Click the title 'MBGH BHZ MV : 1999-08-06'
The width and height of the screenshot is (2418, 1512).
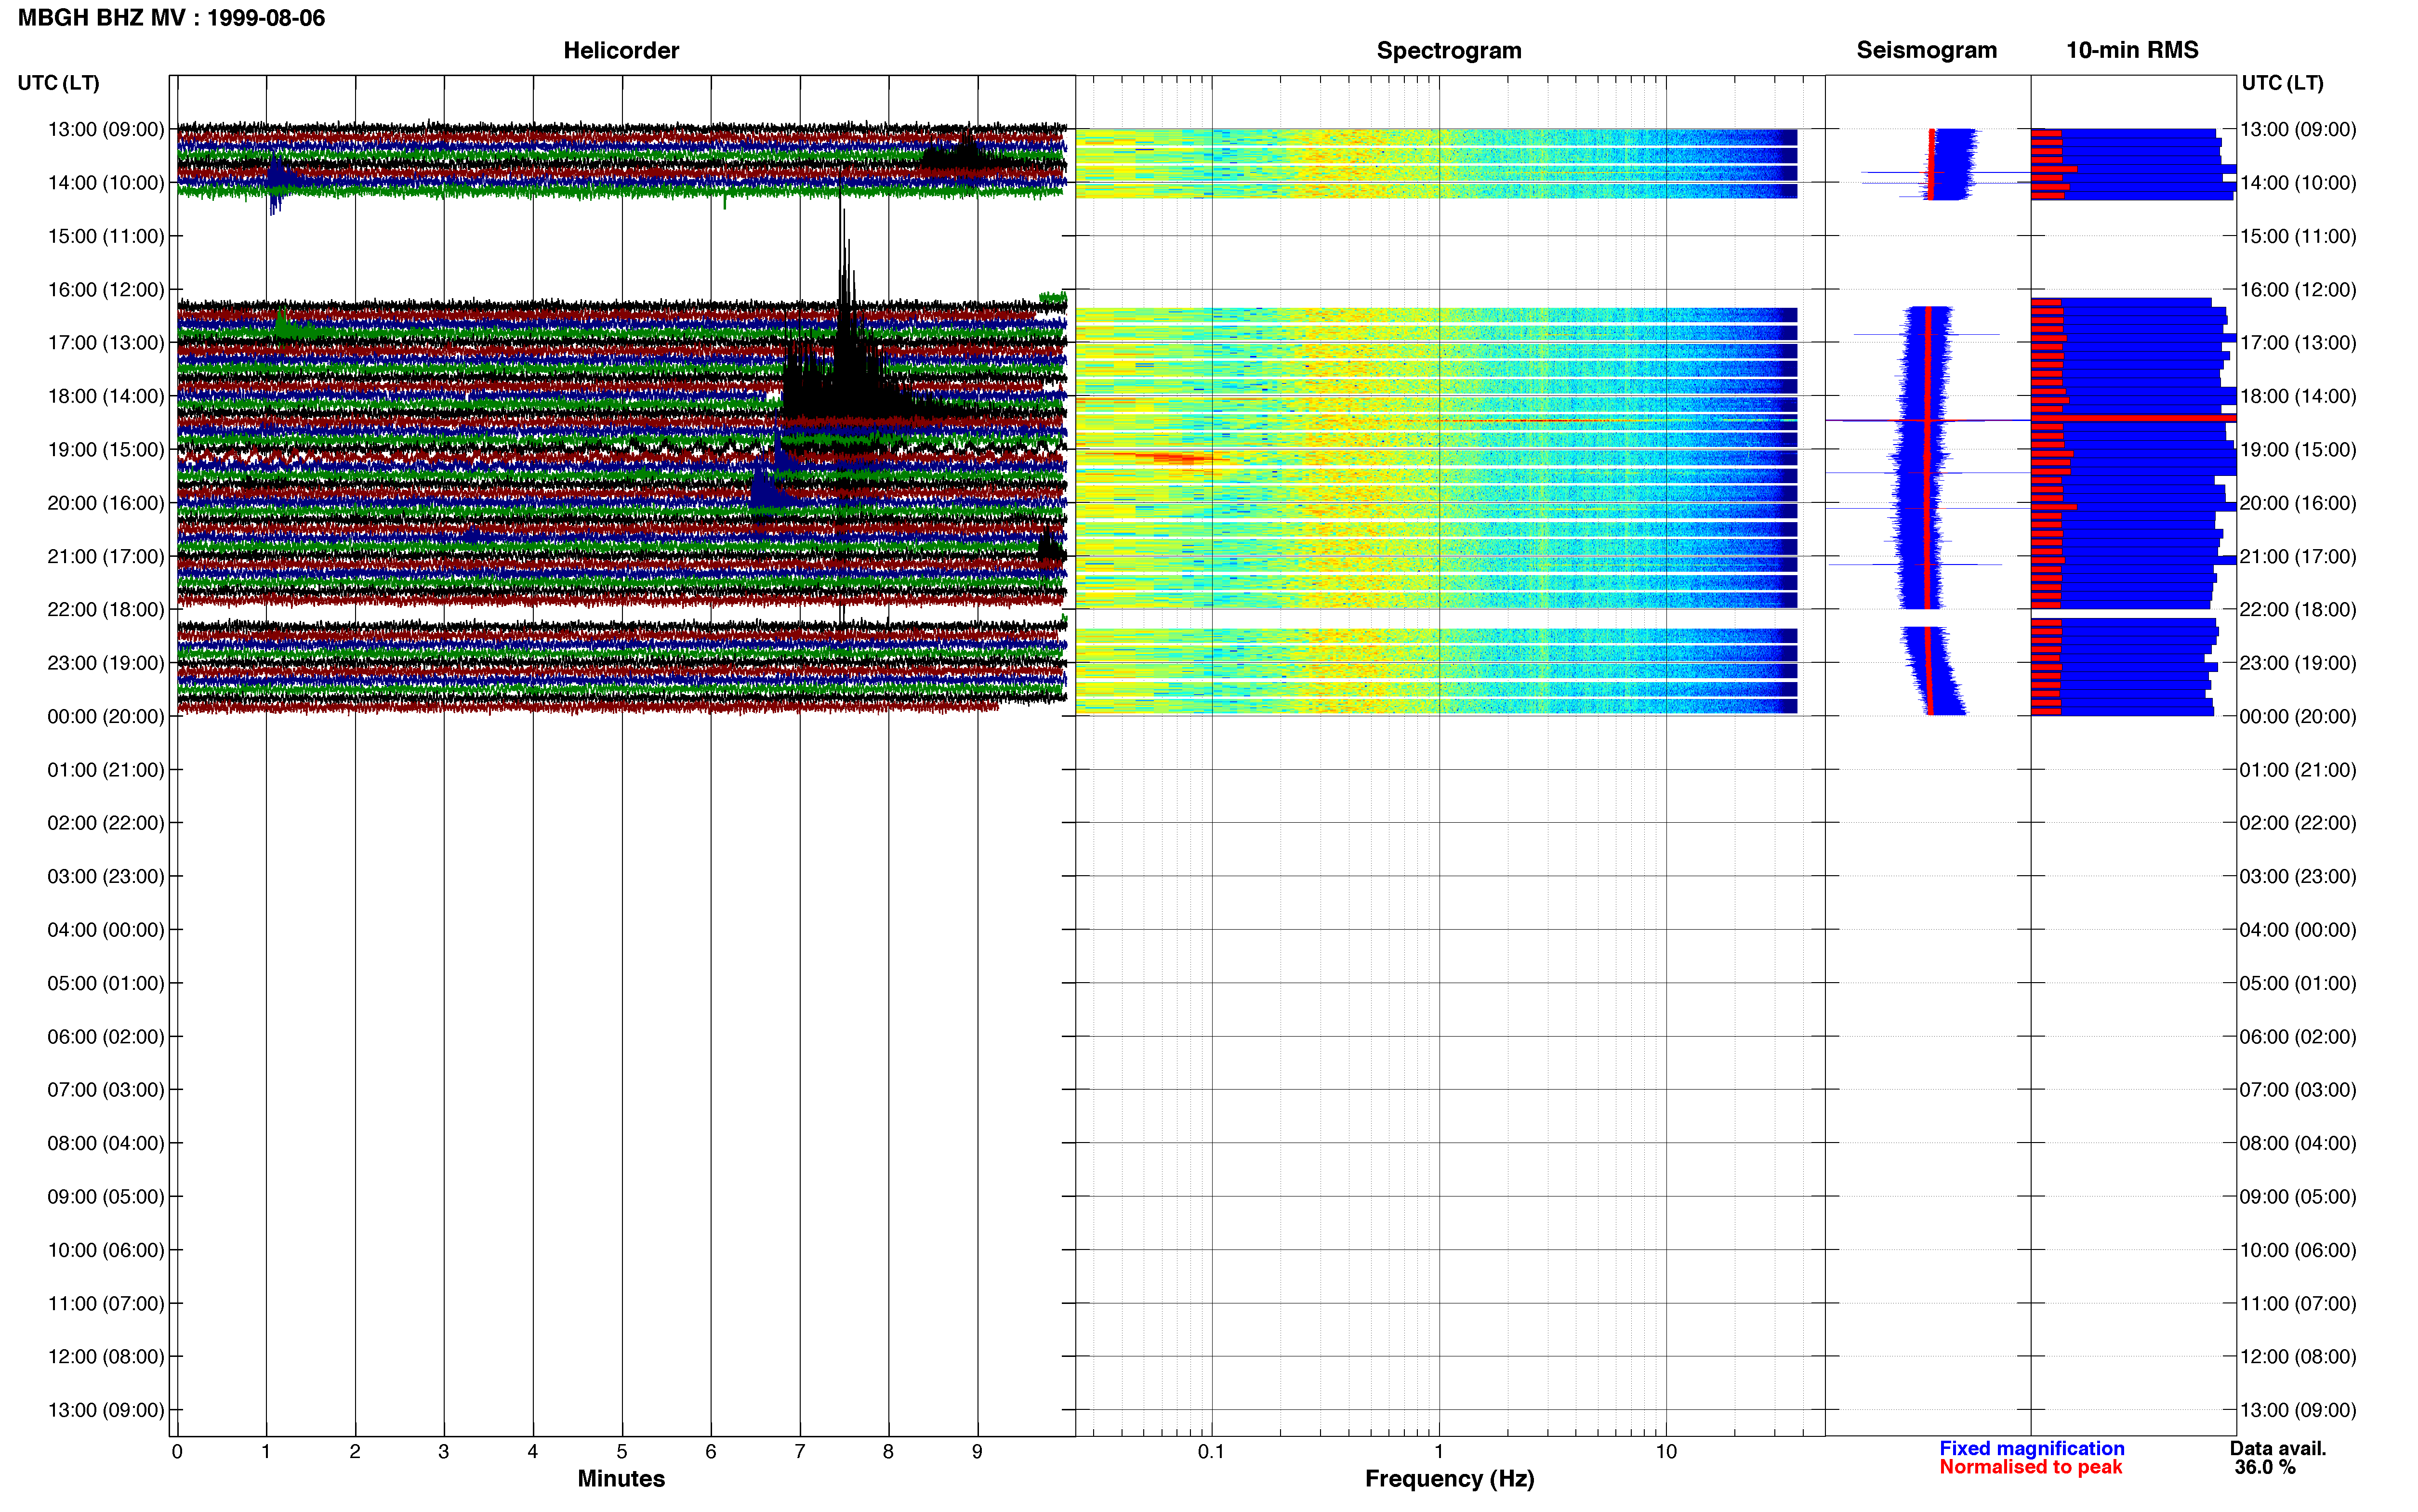(171, 18)
